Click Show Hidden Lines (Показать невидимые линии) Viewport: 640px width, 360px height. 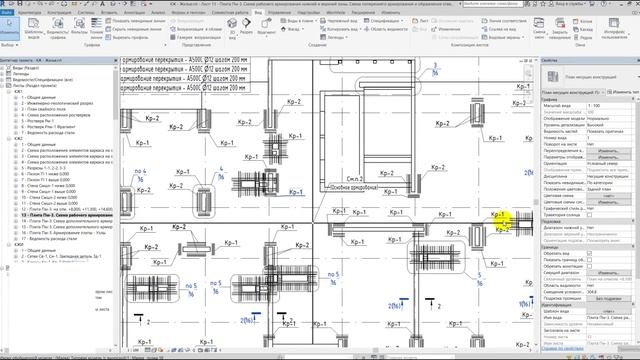pyautogui.click(x=136, y=20)
